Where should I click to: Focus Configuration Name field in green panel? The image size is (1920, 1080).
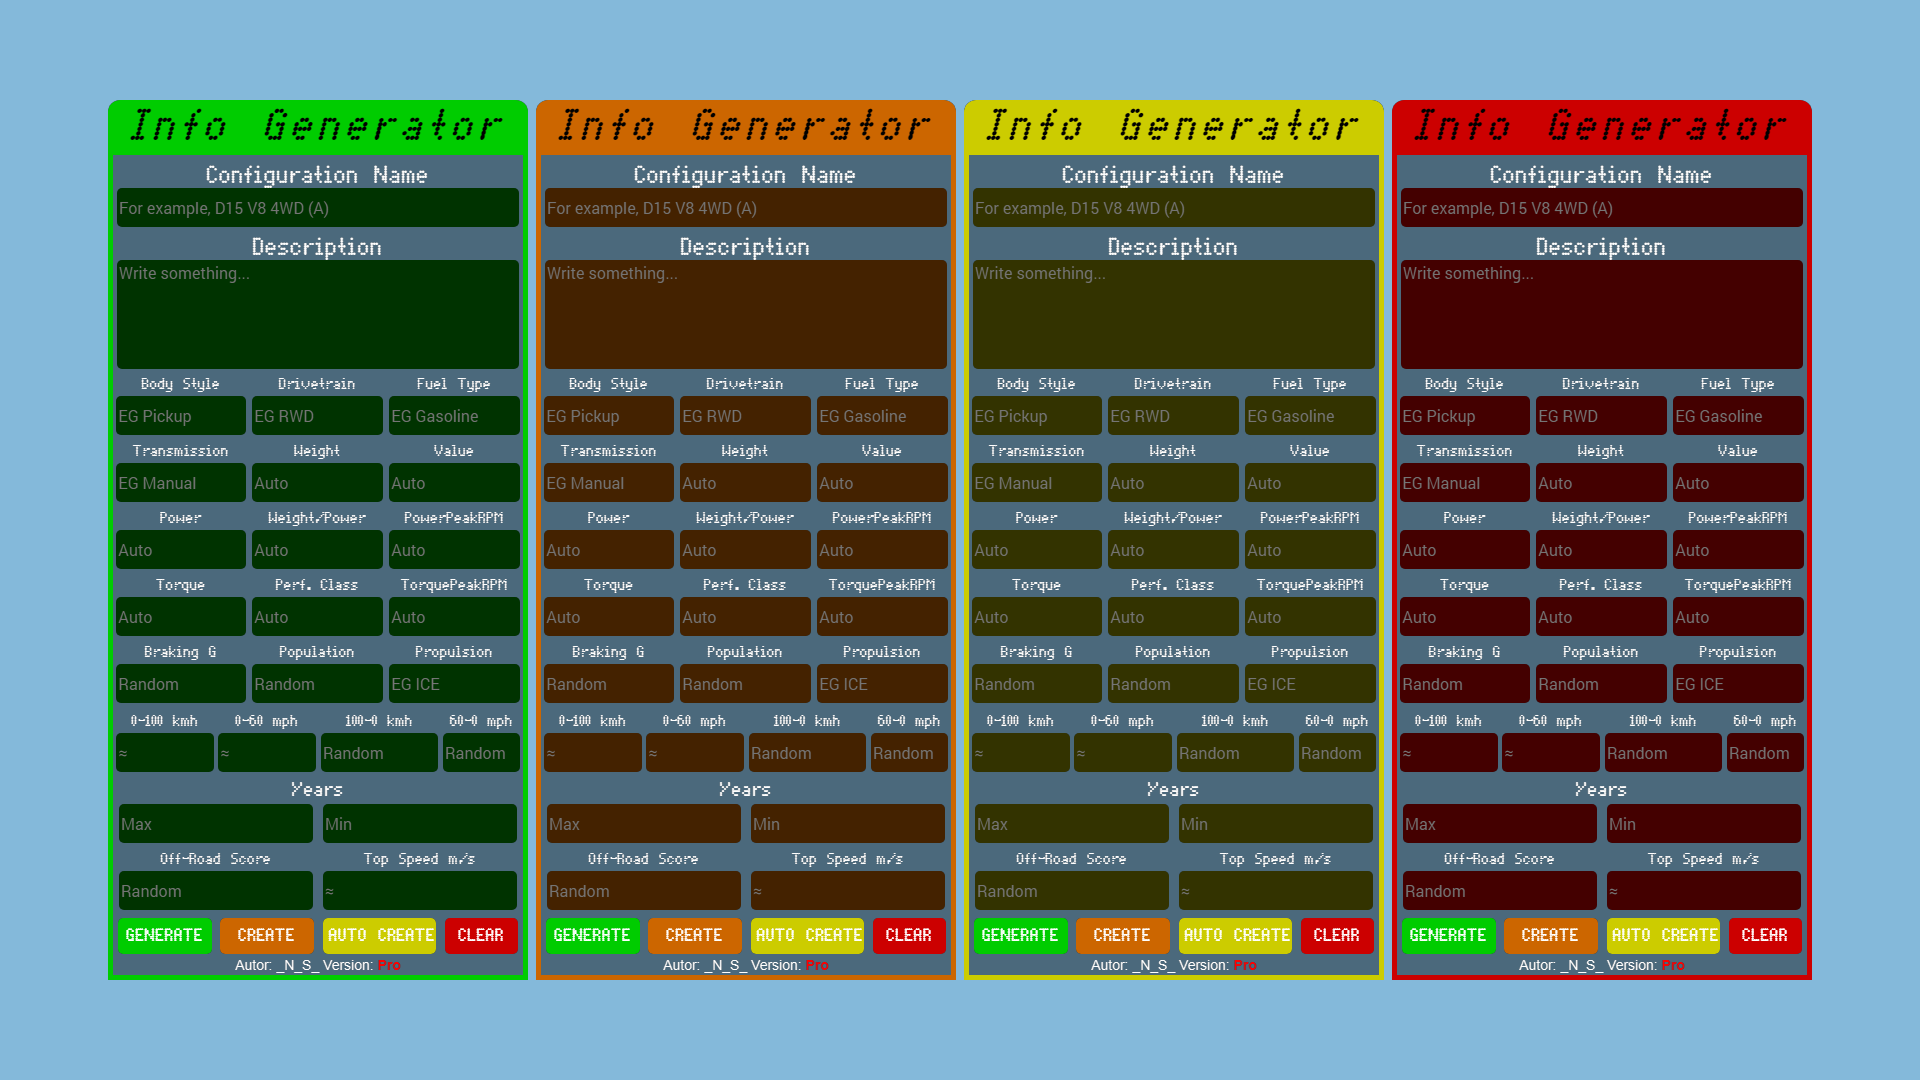pyautogui.click(x=318, y=208)
